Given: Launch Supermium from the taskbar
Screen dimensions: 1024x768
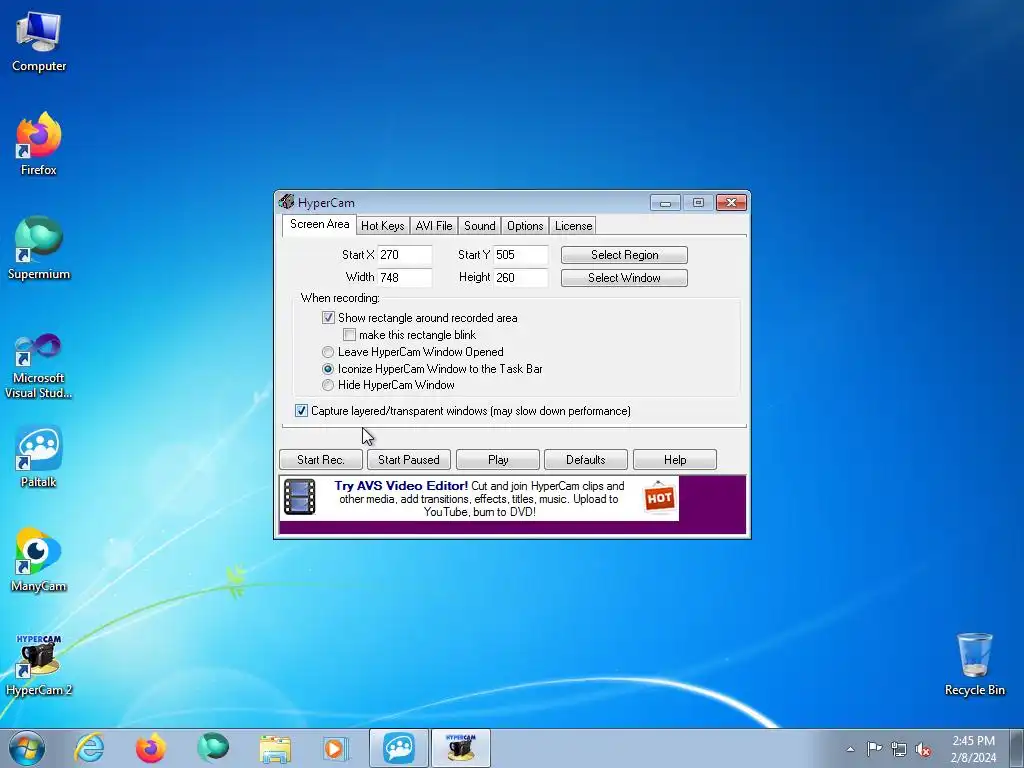Looking at the screenshot, I should tap(213, 748).
